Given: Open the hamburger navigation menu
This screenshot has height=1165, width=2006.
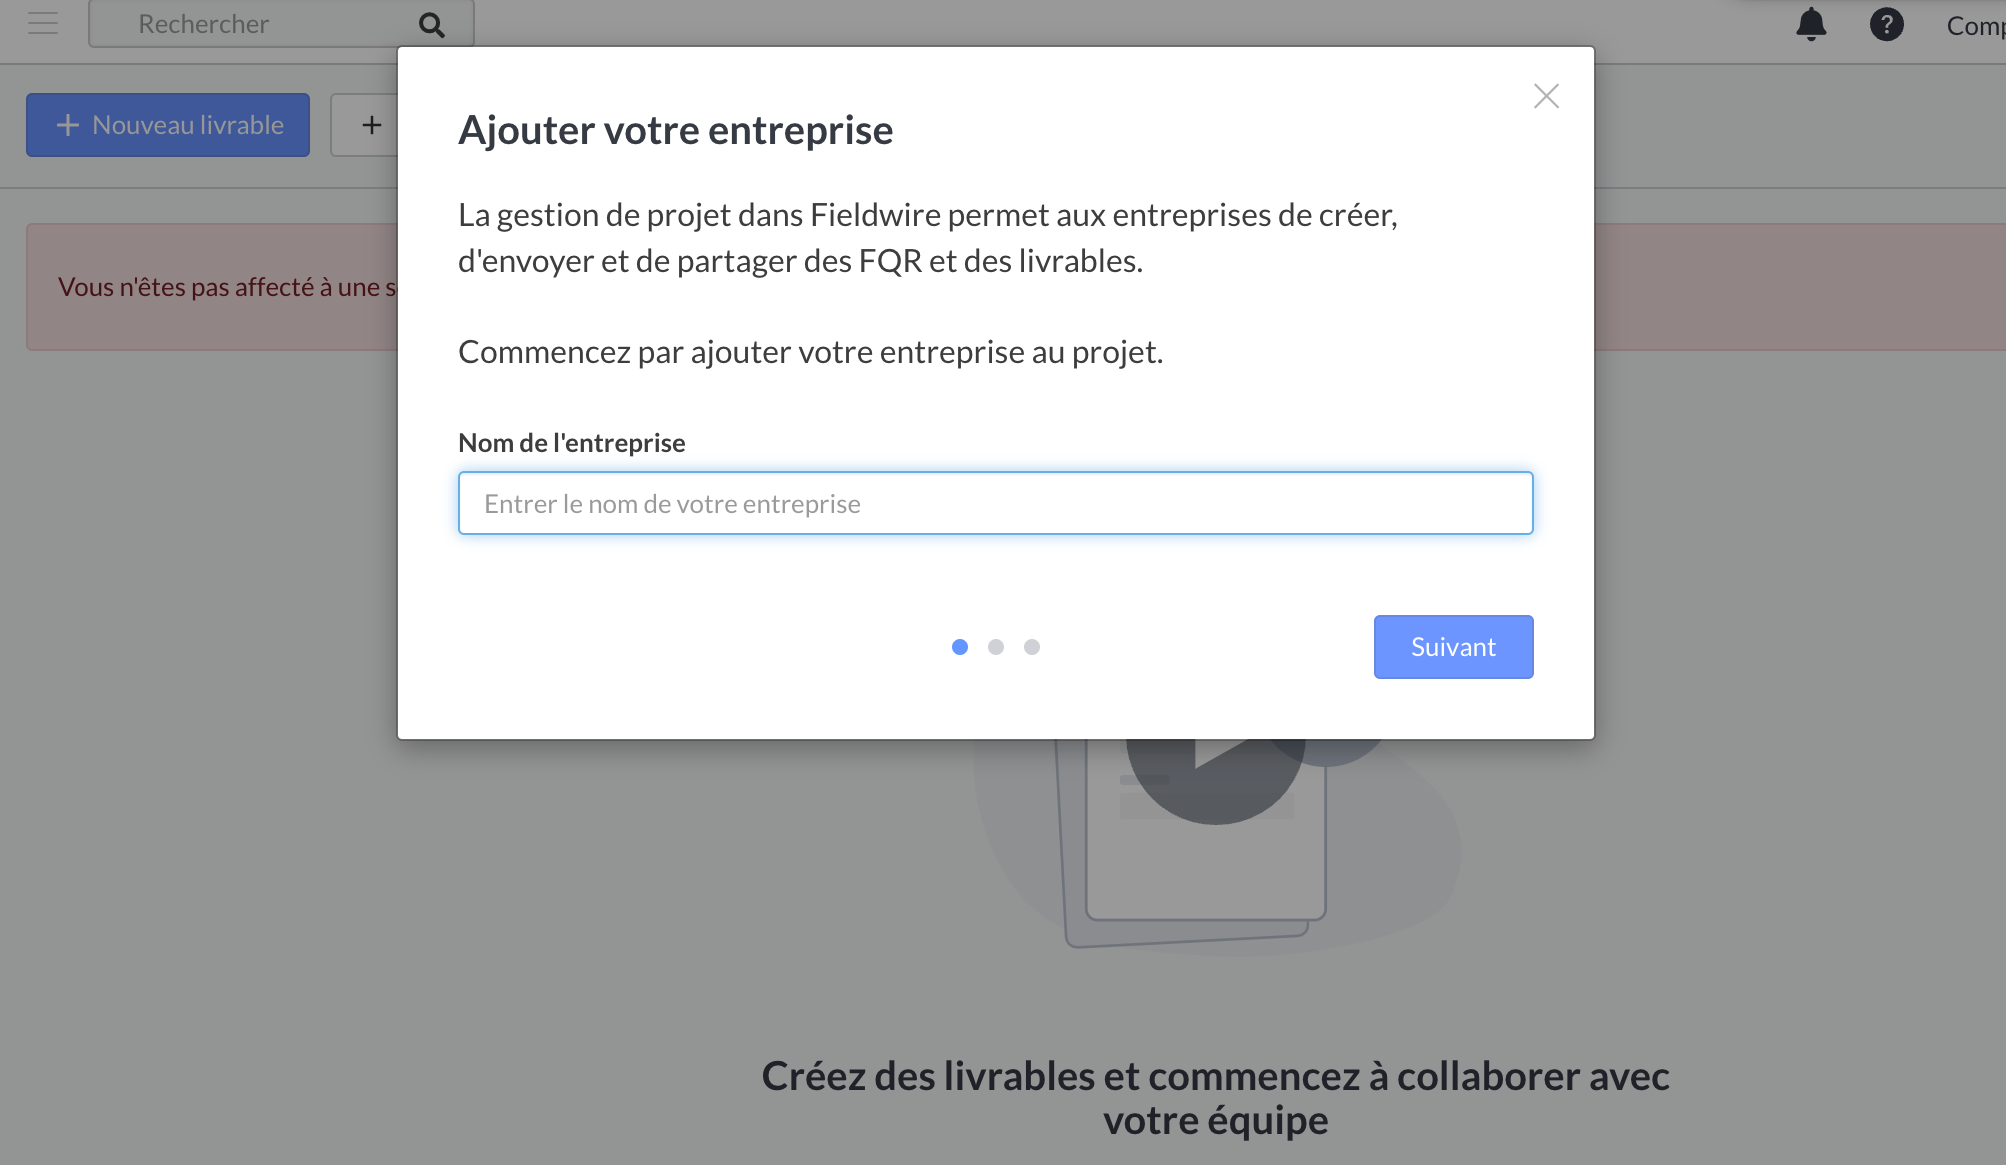Looking at the screenshot, I should click(43, 23).
